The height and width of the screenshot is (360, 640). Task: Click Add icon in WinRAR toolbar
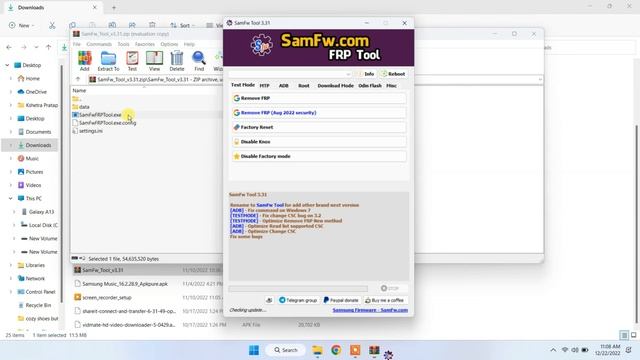point(84,61)
